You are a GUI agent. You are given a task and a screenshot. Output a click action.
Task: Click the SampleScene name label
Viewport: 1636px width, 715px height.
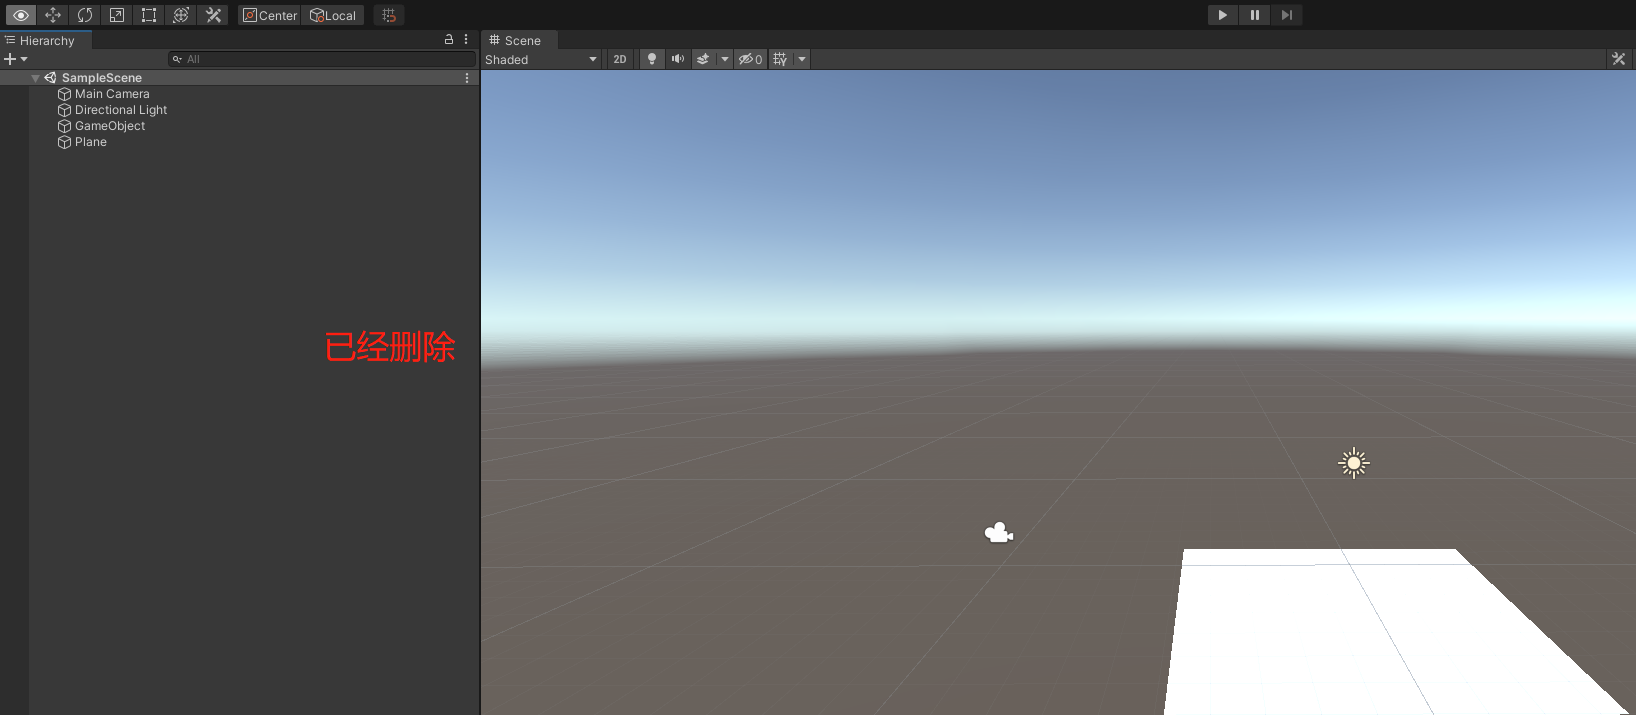(x=102, y=78)
